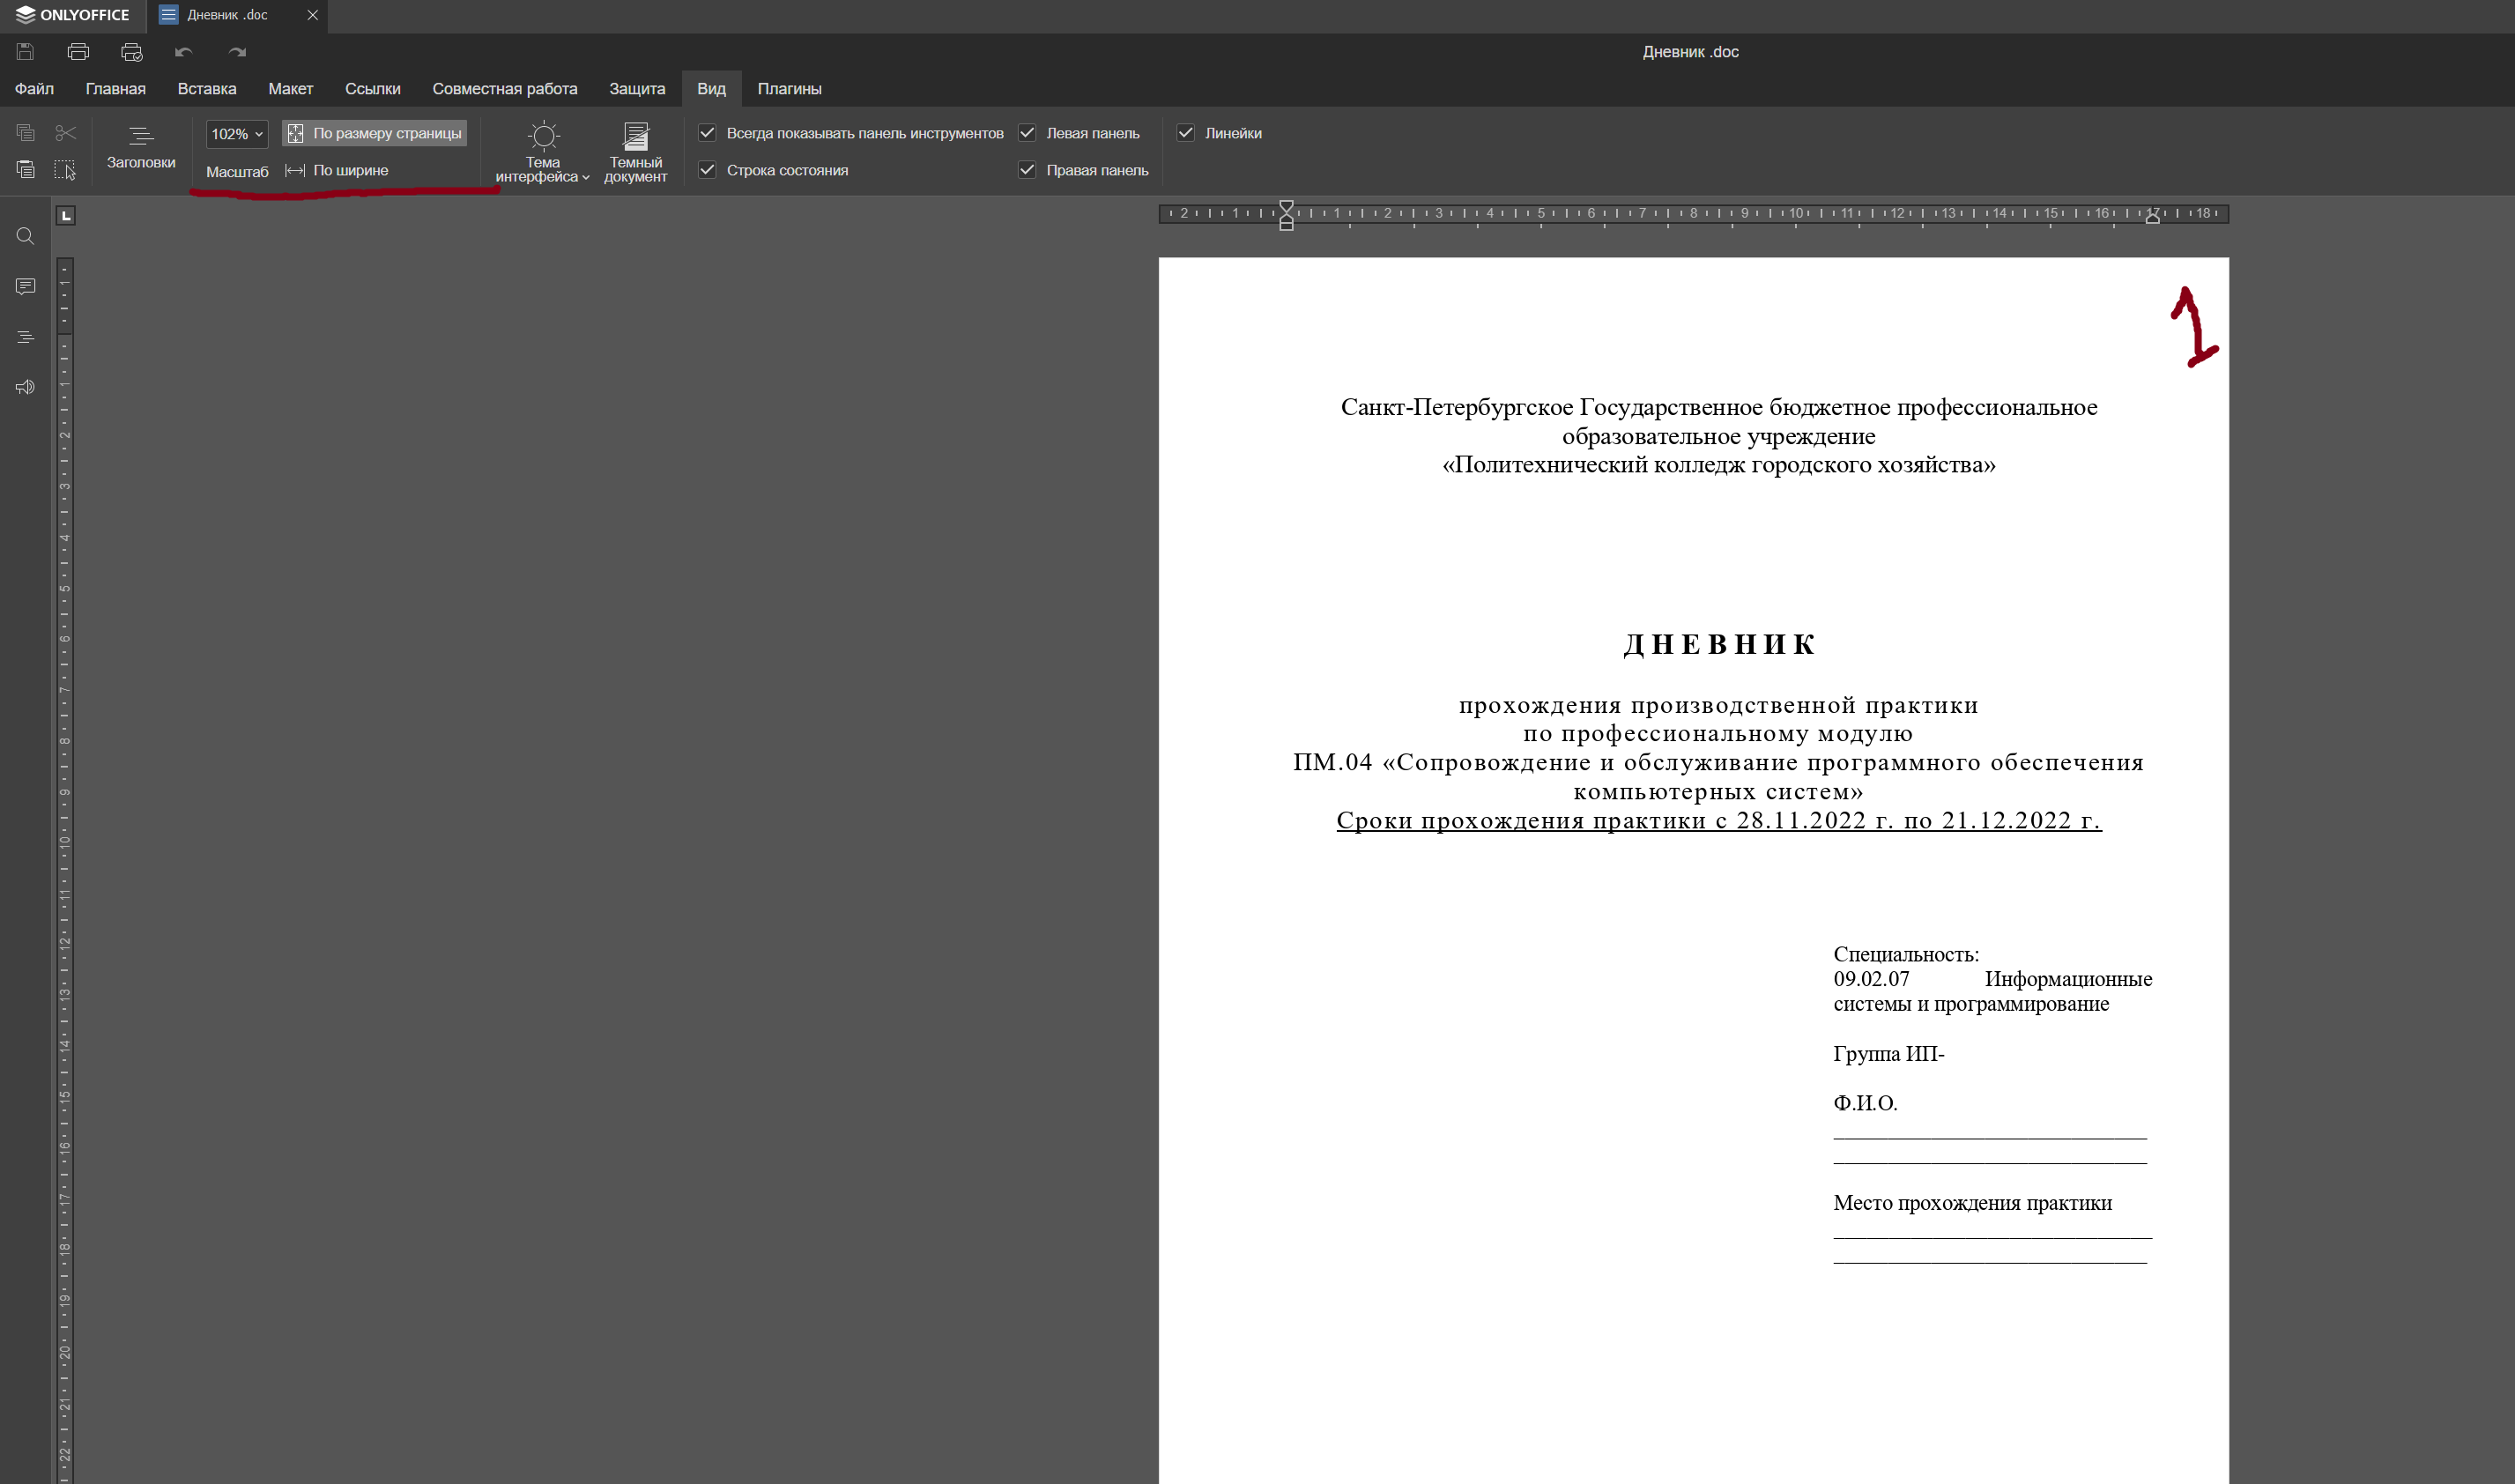Open print via the Print icon
The width and height of the screenshot is (2515, 1484).
(79, 52)
